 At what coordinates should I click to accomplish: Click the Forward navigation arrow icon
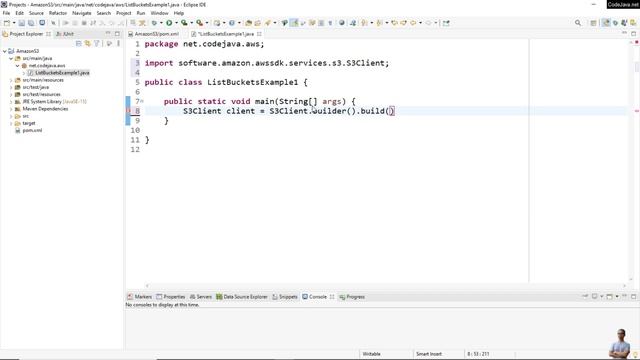[429, 23]
